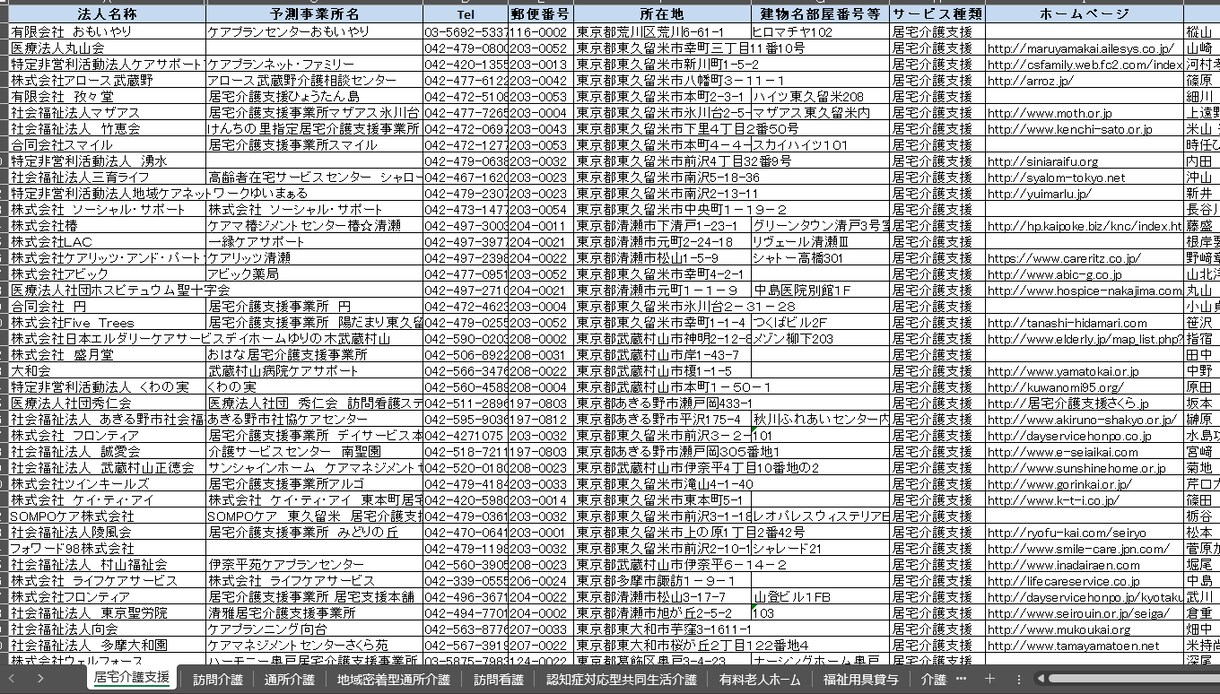
Task: Select cell 一縁ケアサポート
Action: [x=315, y=242]
